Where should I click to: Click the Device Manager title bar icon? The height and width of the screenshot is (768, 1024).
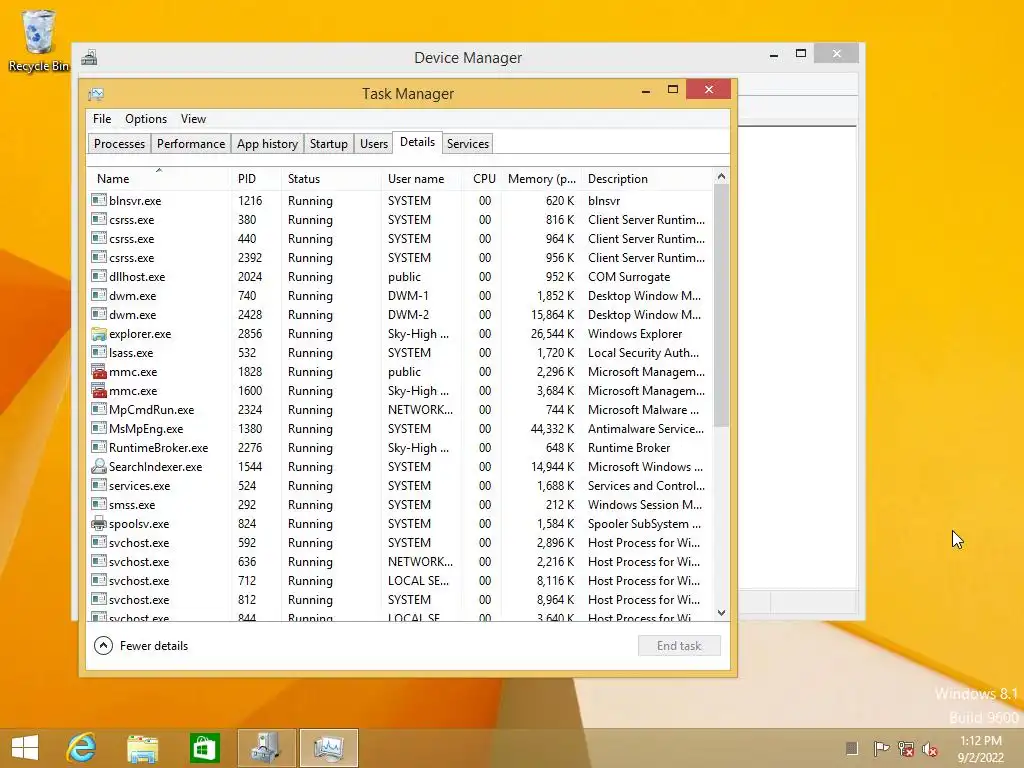tap(89, 58)
